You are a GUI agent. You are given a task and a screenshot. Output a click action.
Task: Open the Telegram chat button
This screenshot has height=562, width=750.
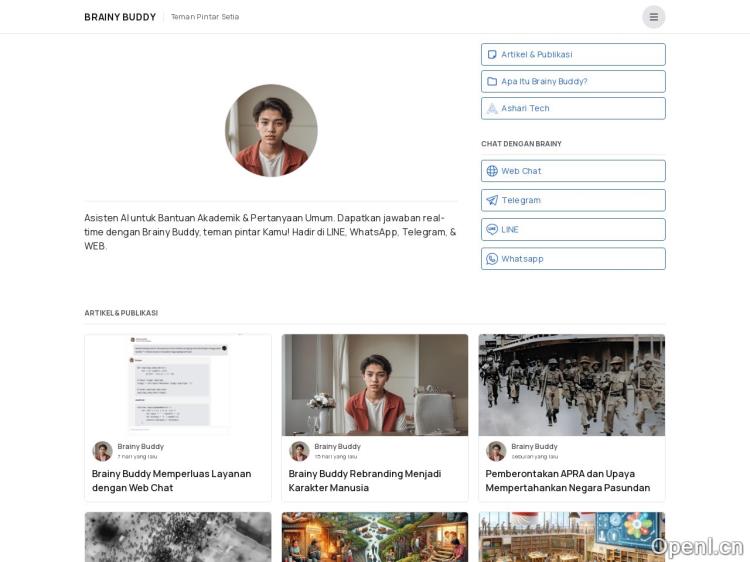coord(573,200)
